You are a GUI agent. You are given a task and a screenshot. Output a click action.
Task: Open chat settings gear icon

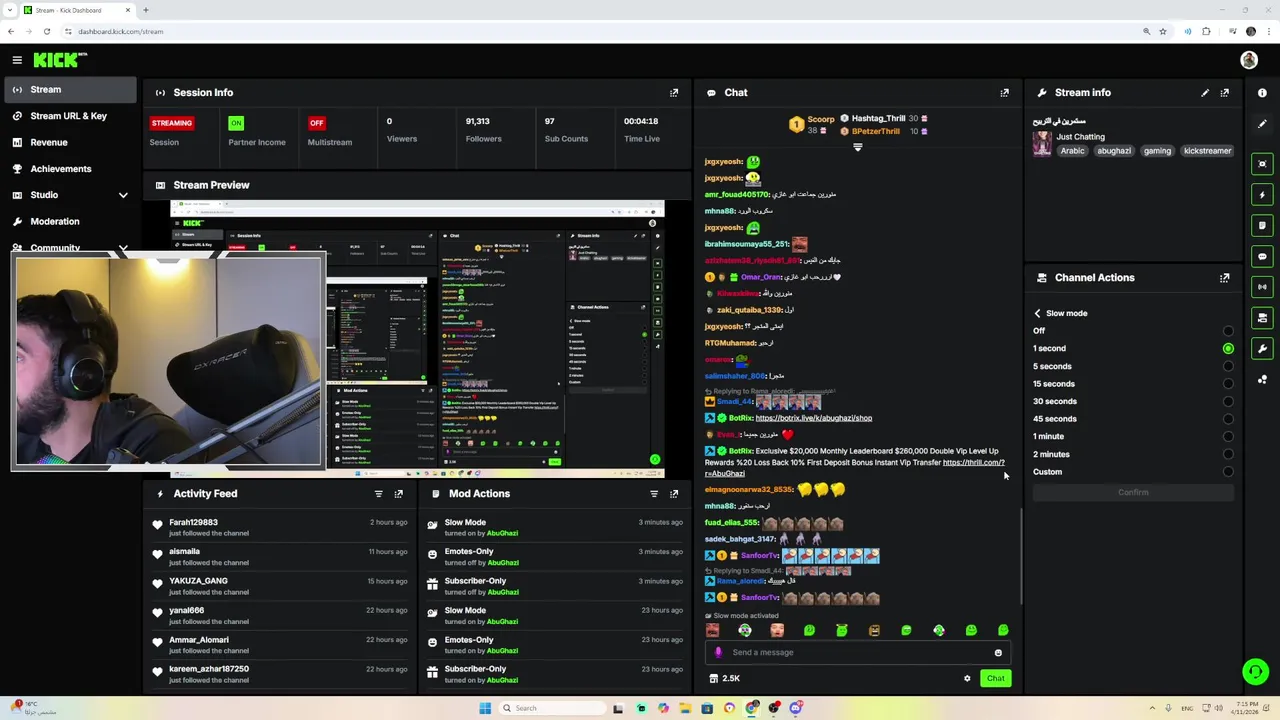pyautogui.click(x=967, y=679)
